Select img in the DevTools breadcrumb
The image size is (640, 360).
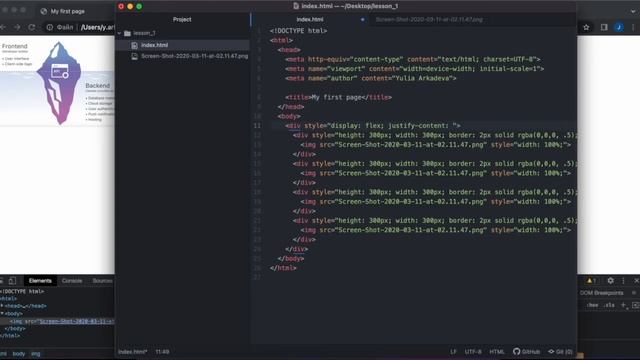(x=36, y=354)
